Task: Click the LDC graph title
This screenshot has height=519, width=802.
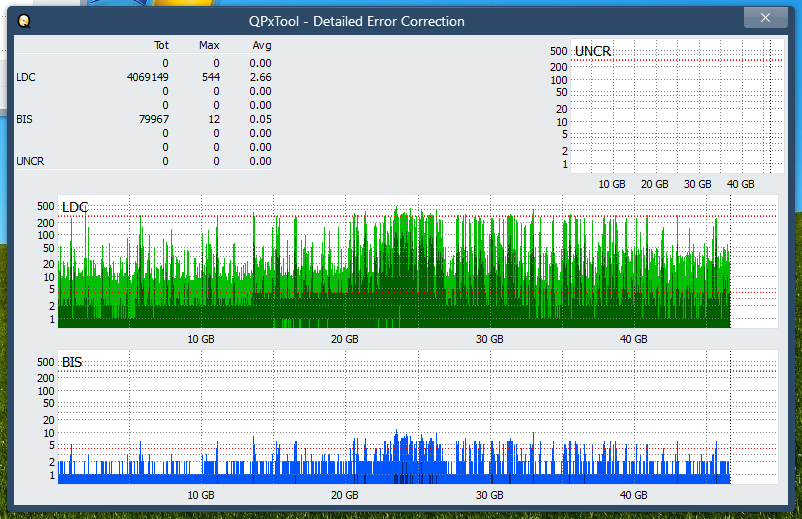Action: (75, 207)
